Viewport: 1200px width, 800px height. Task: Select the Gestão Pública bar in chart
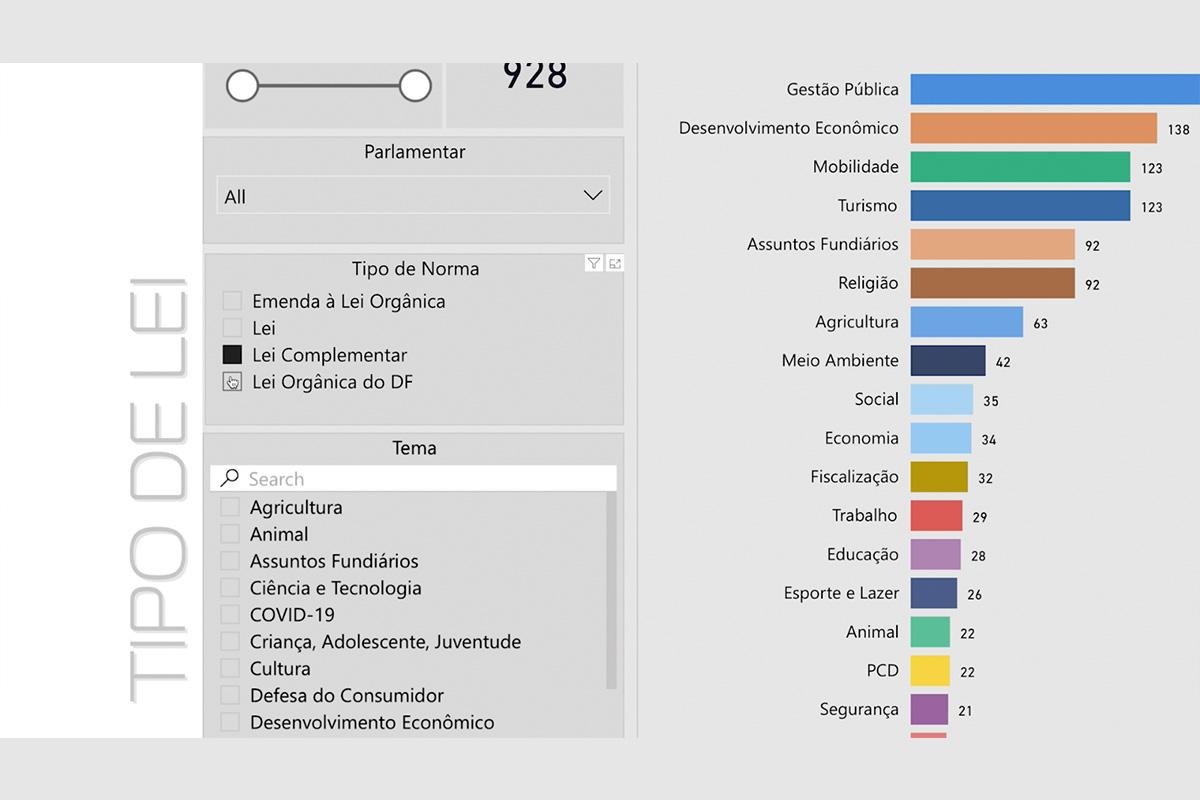pos(1050,89)
